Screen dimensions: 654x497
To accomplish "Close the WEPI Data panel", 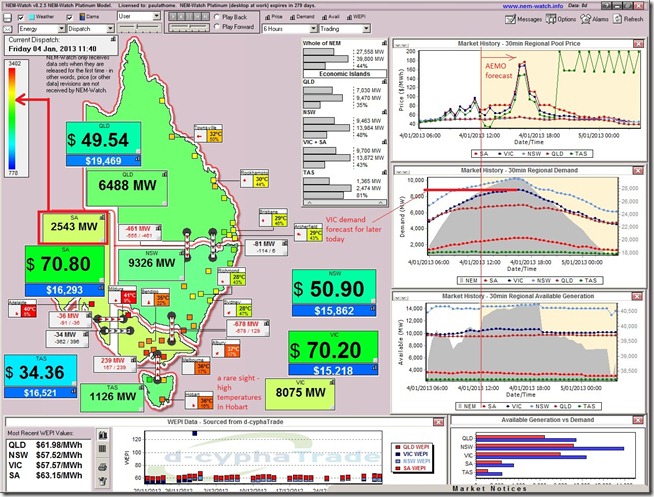I will click(438, 422).
